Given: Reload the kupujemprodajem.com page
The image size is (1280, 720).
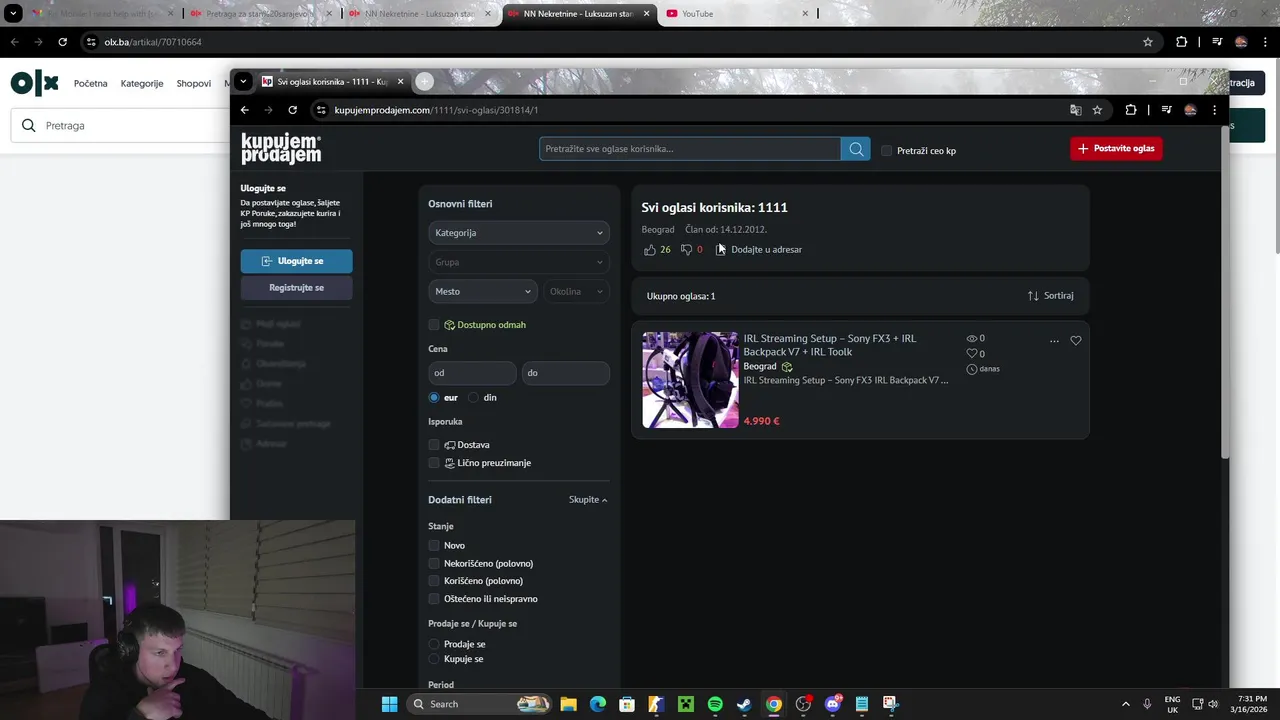Looking at the screenshot, I should pyautogui.click(x=292, y=110).
